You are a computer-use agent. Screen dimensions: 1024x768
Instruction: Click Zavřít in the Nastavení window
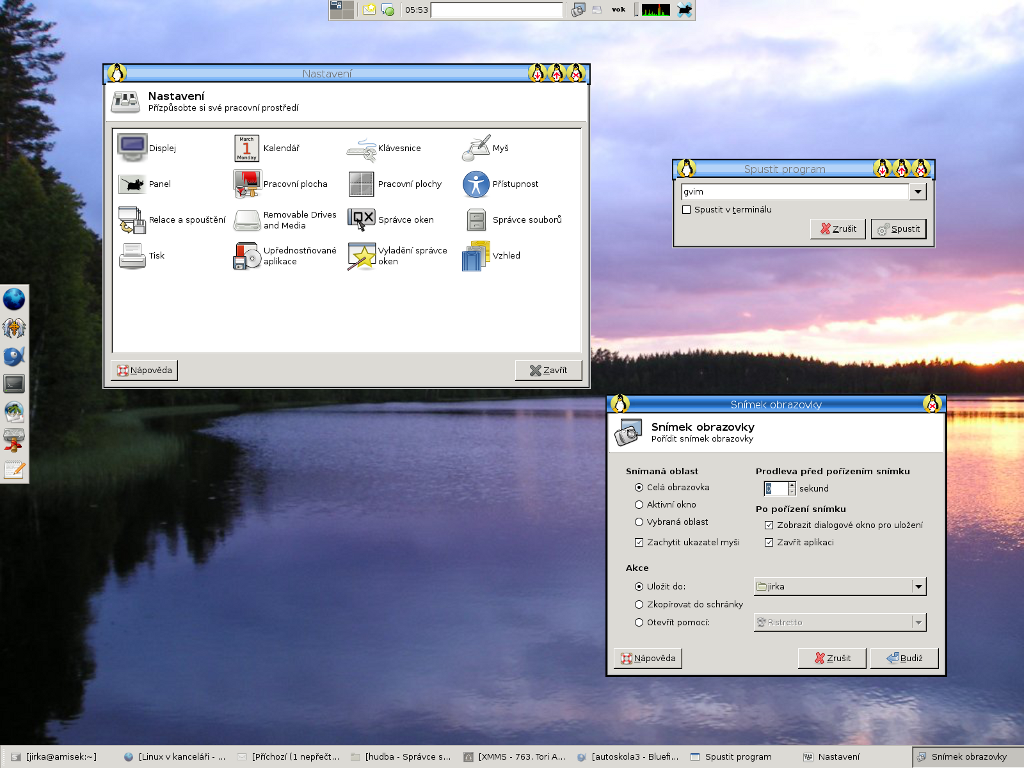coord(548,370)
